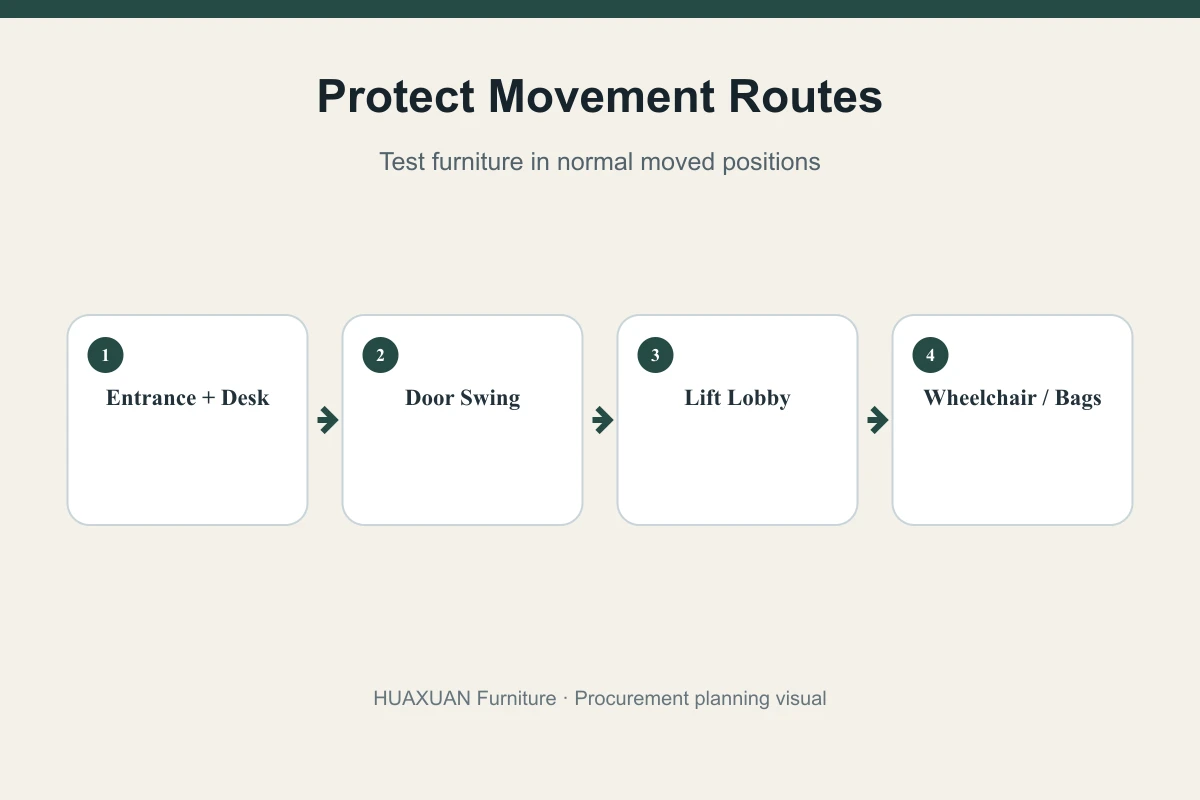This screenshot has height=800, width=1200.
Task: Click the Door Swing label text
Action: 463,398
